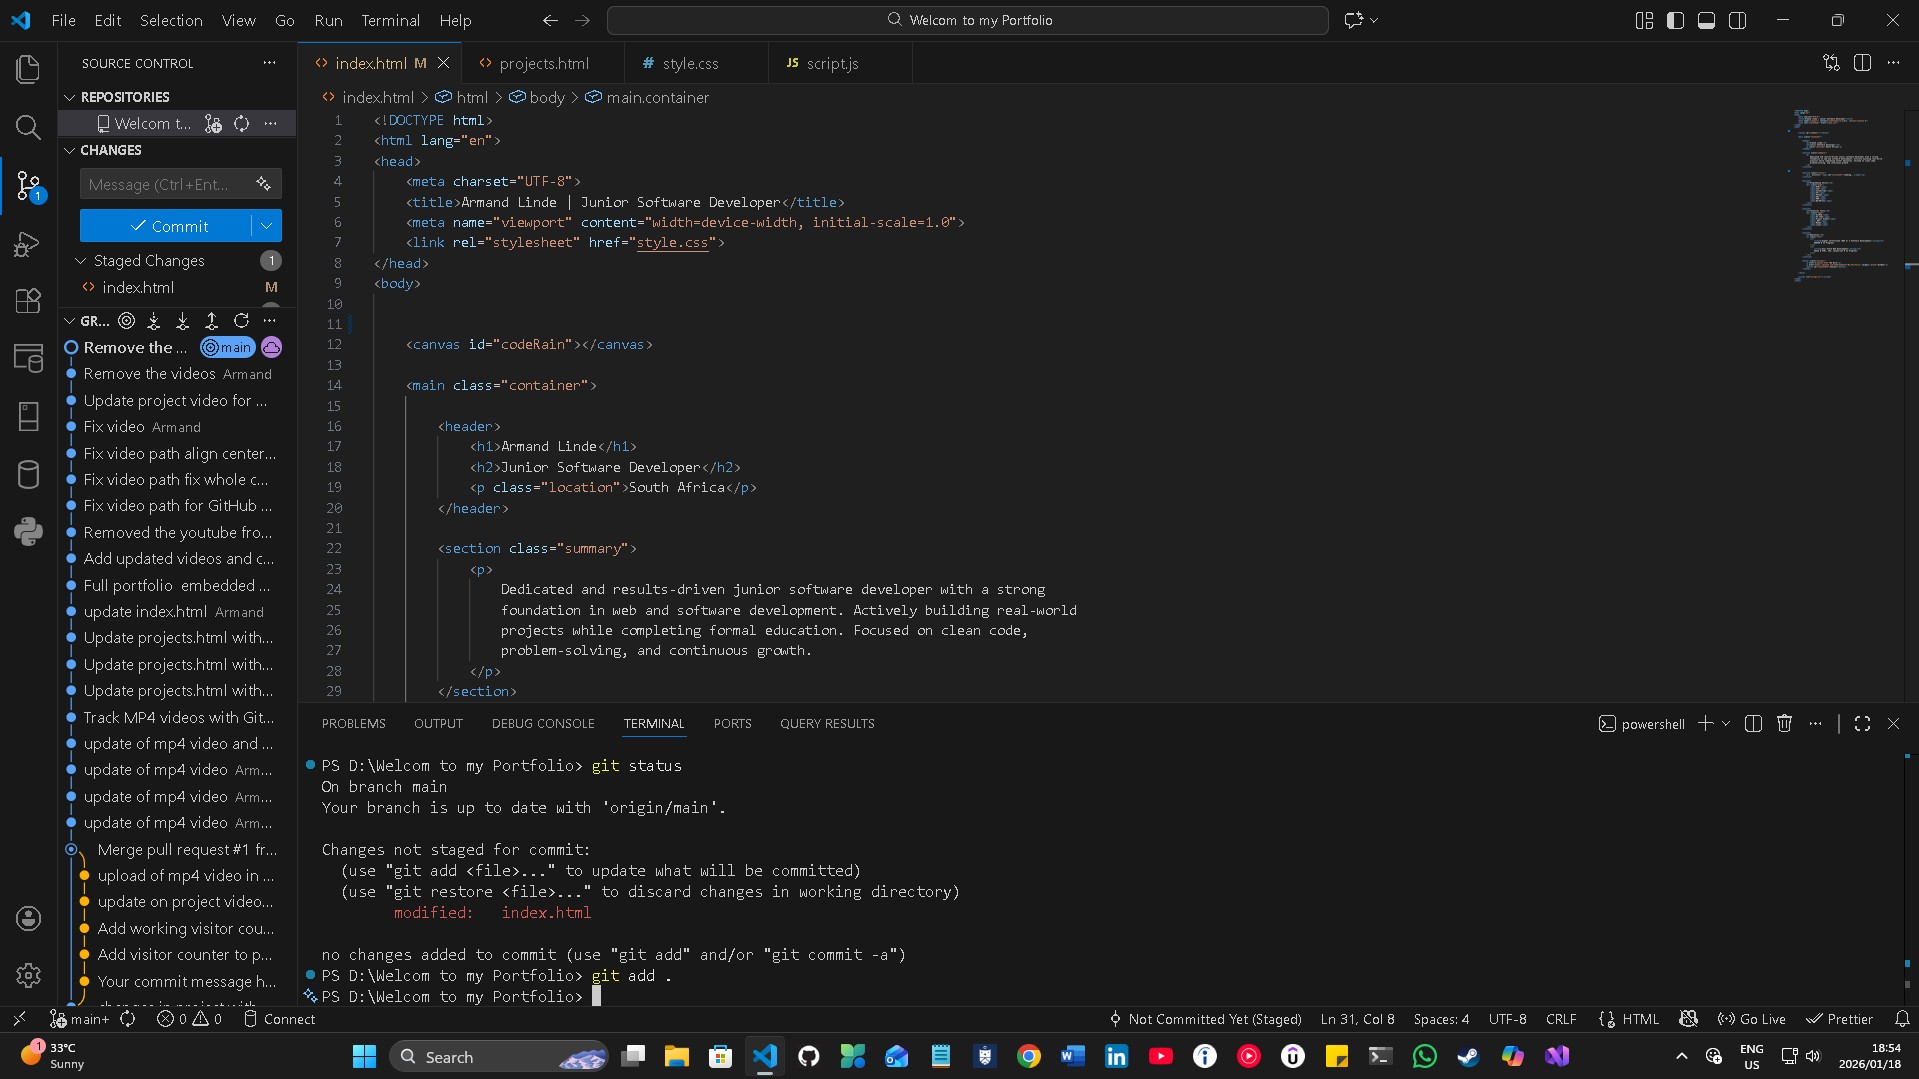Launch GitHub Desktop from the taskbar
This screenshot has height=1079, width=1919.
tap(808, 1056)
